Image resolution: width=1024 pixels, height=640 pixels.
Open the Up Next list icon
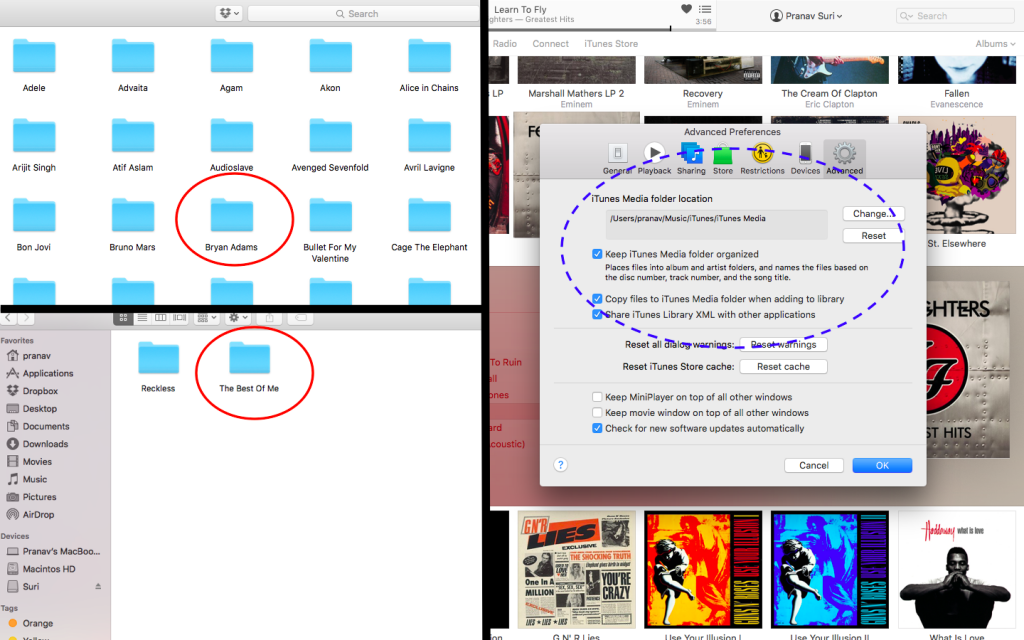click(x=705, y=9)
